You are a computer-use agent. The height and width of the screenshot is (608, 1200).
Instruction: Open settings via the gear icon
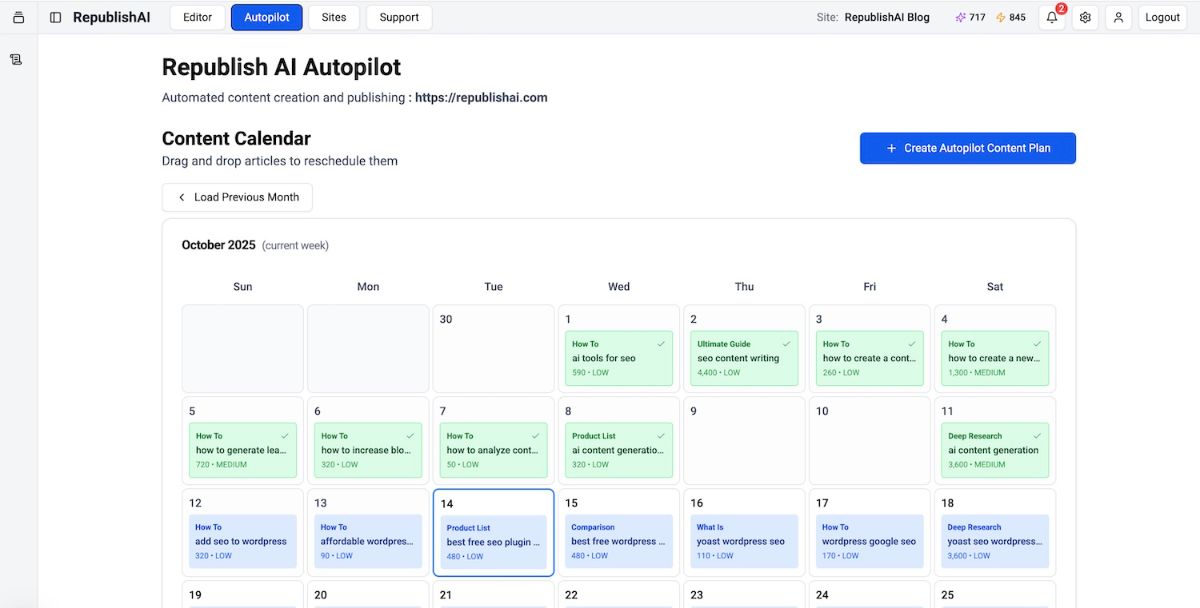tap(1085, 17)
